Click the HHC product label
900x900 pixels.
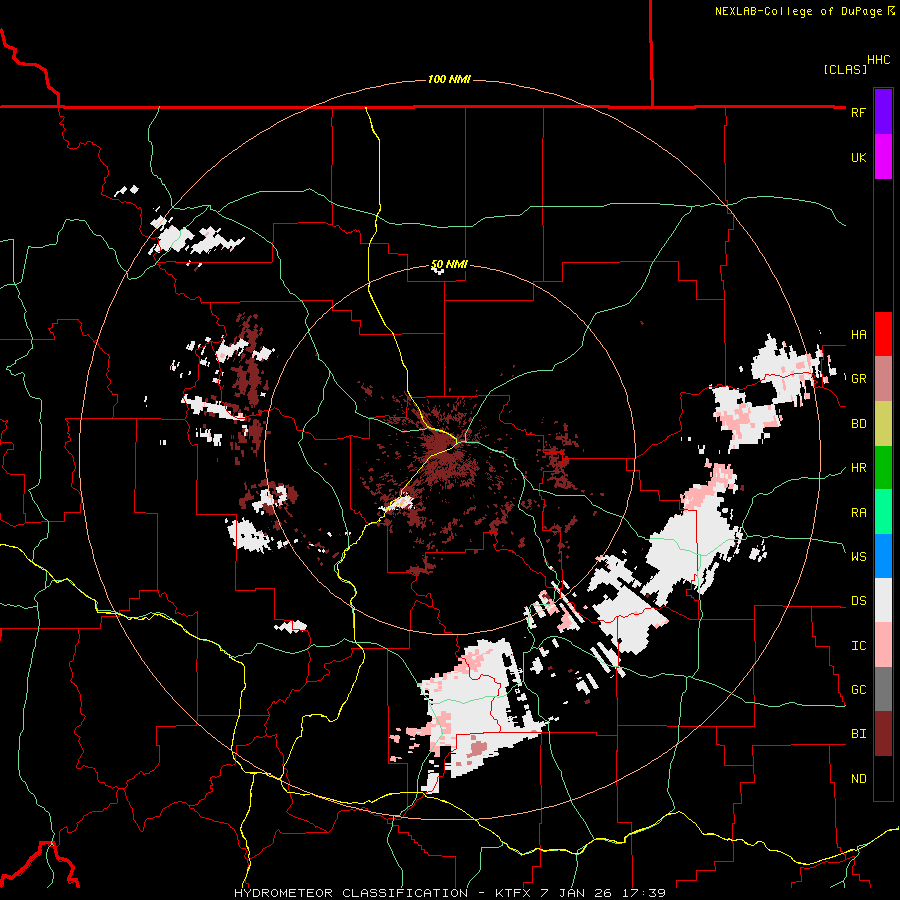[878, 60]
